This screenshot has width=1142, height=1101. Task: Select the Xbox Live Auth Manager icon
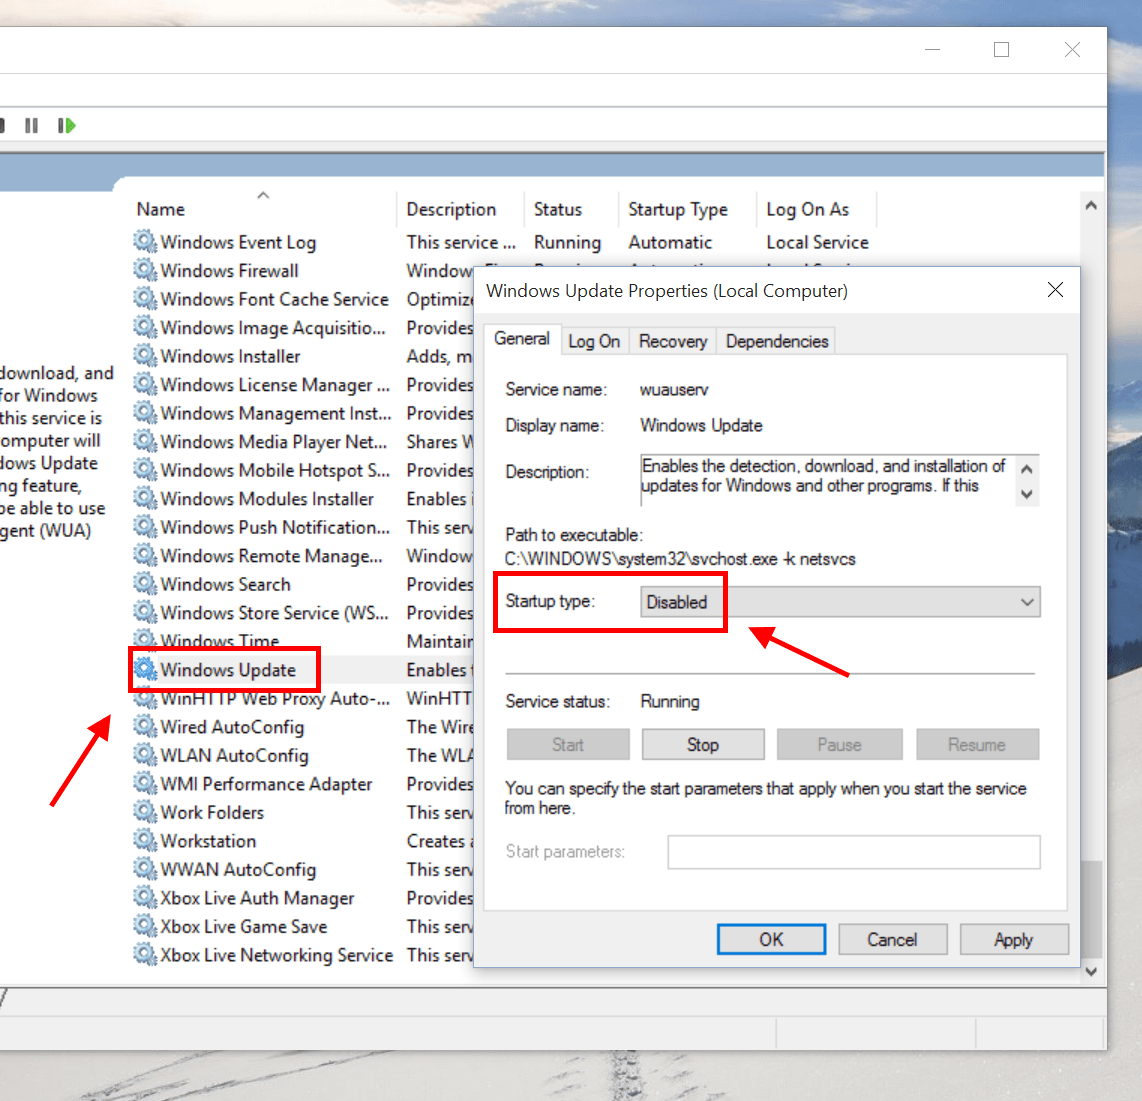coord(146,897)
